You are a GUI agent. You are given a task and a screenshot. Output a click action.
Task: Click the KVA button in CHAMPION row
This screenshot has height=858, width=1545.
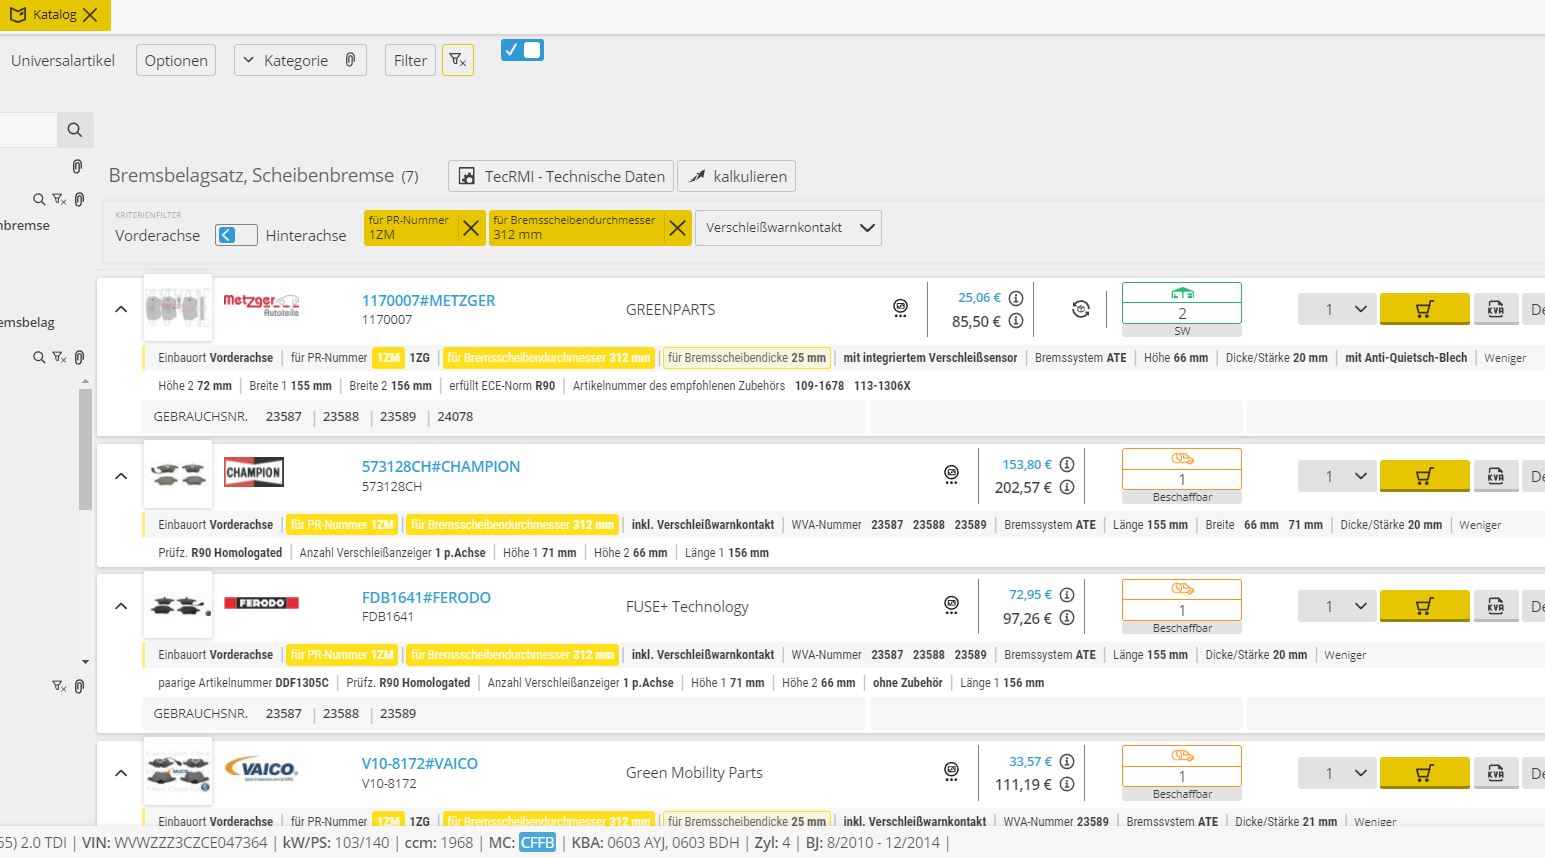pos(1496,476)
